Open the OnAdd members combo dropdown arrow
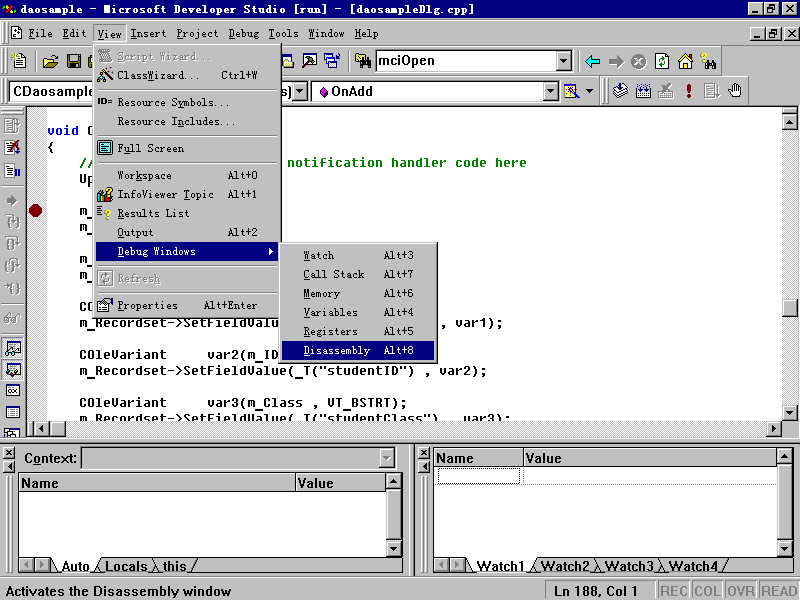Screen dimensions: 800x600 550,92
